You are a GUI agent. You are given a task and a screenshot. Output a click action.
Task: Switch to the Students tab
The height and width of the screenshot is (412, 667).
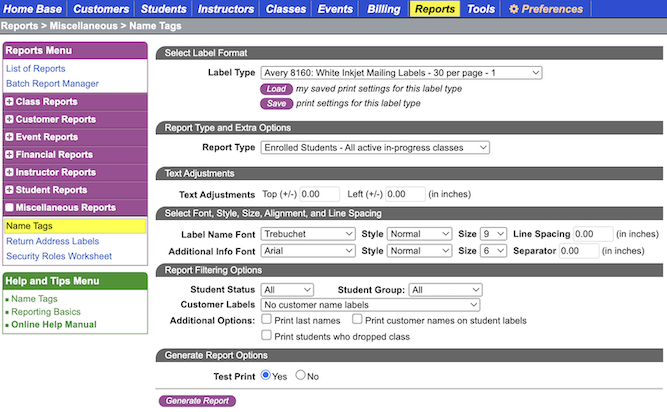point(164,9)
